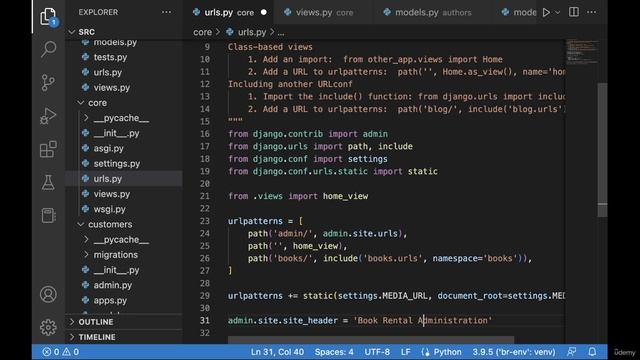This screenshot has height=360, width=640.
Task: Click the EXPLORER panel title
Action: click(98, 12)
